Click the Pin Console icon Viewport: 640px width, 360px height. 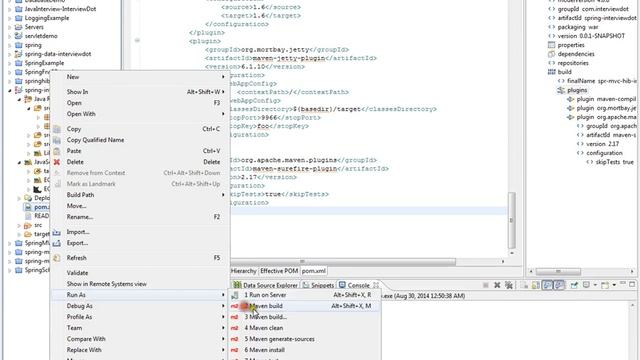(574, 285)
